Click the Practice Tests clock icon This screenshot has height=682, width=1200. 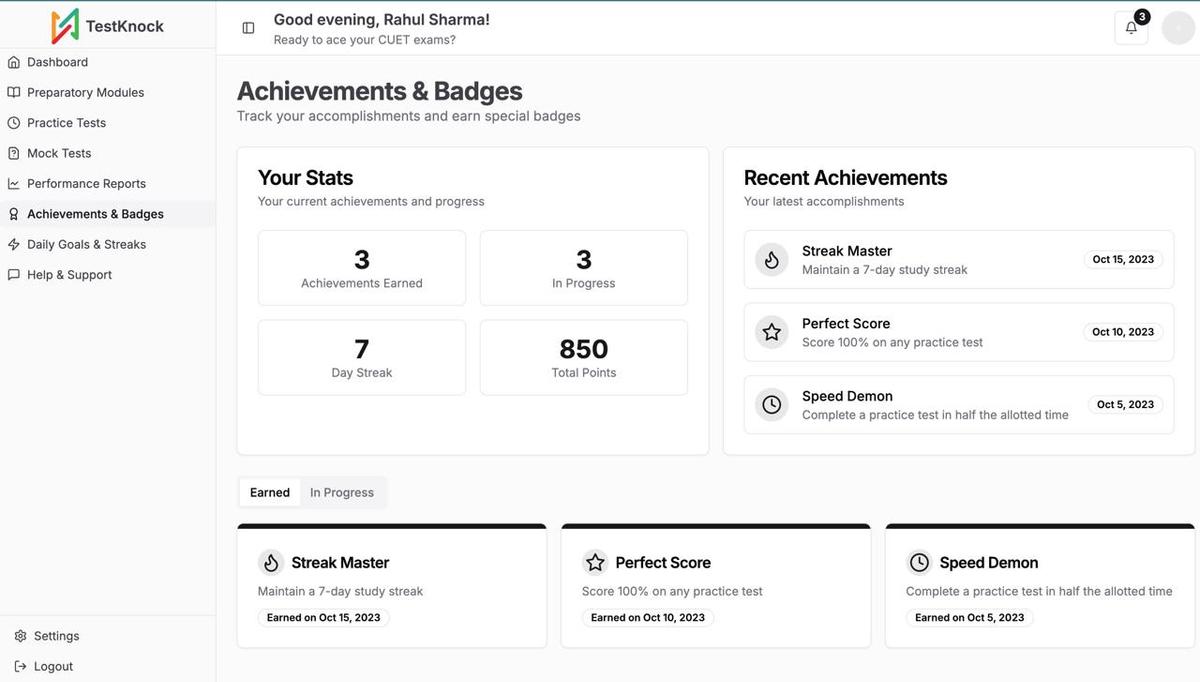pos(14,122)
